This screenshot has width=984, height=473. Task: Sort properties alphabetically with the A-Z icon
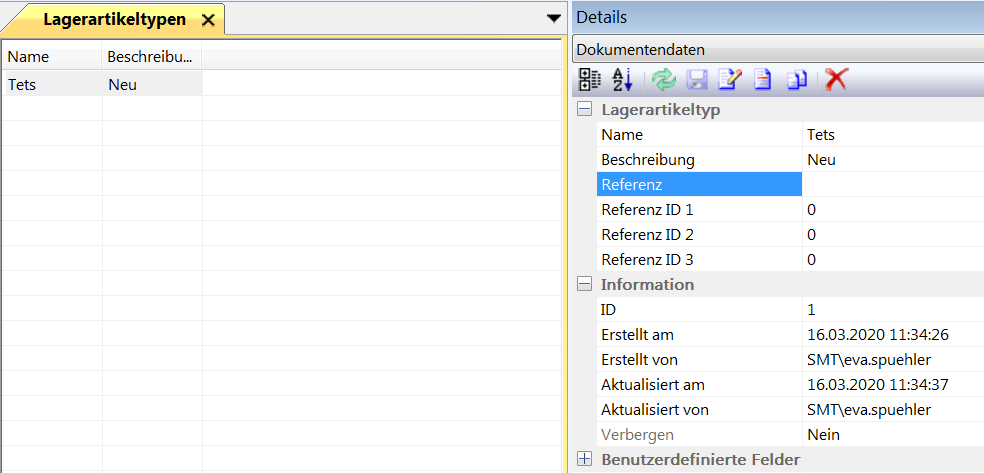coord(622,81)
